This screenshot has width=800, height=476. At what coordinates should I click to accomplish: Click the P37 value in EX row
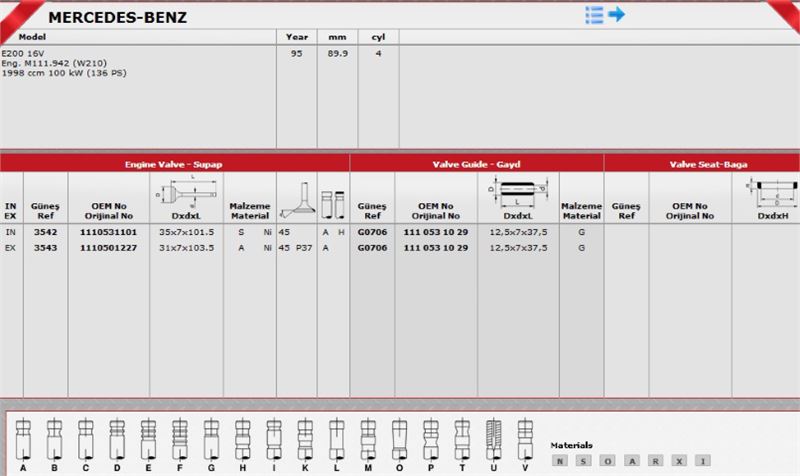pos(304,248)
